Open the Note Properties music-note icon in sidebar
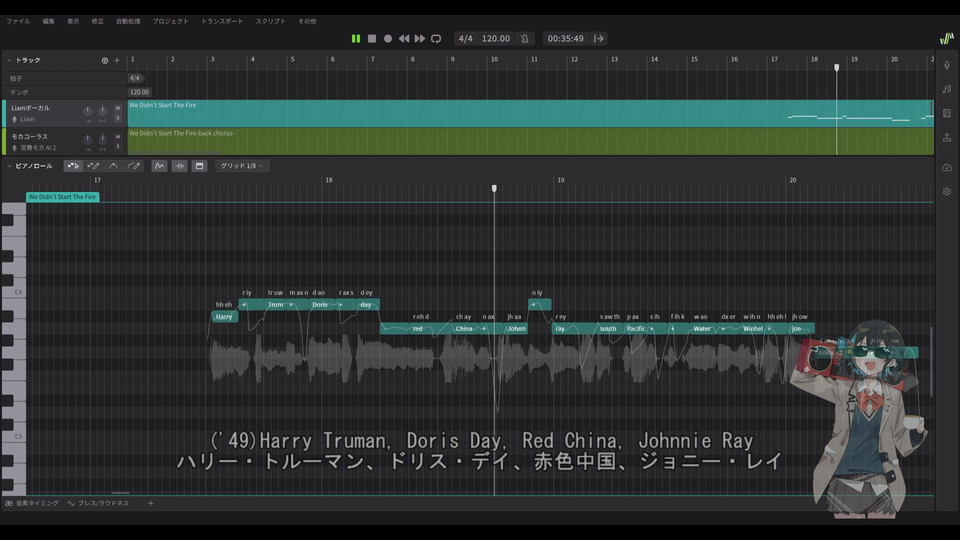 pyautogui.click(x=947, y=89)
